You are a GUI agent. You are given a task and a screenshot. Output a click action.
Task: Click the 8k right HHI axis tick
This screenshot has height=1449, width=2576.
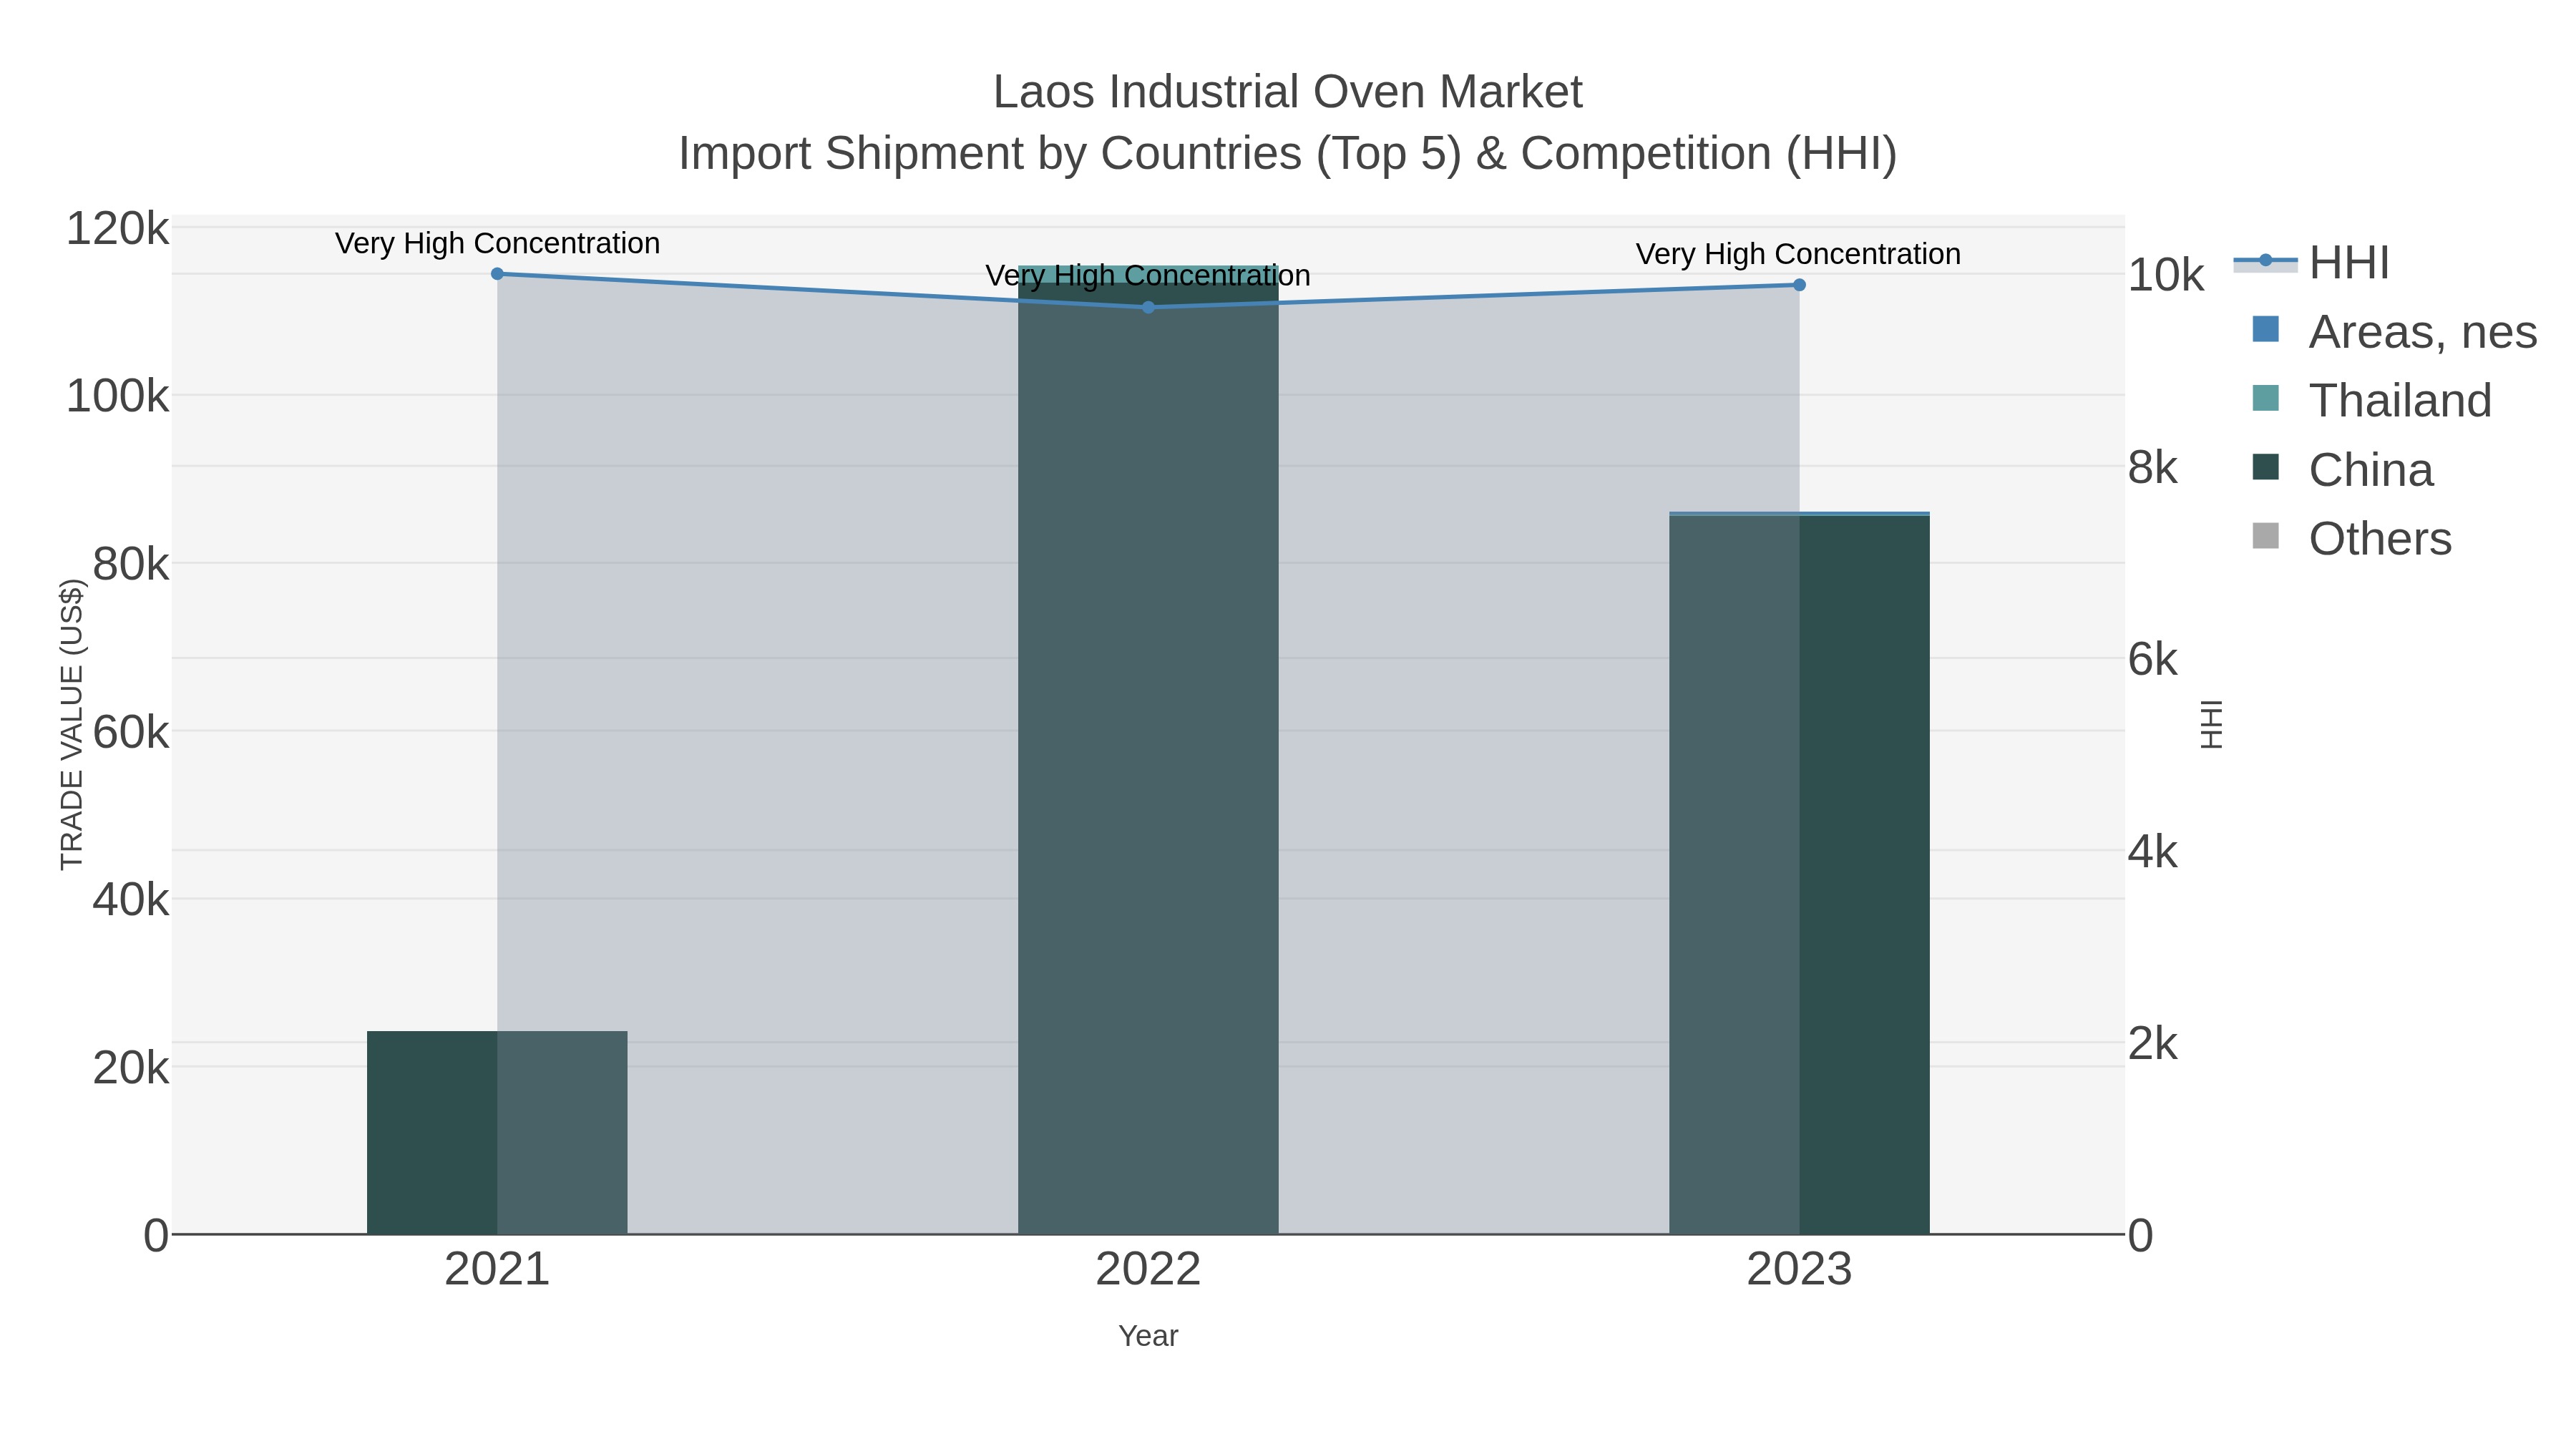coord(2153,468)
